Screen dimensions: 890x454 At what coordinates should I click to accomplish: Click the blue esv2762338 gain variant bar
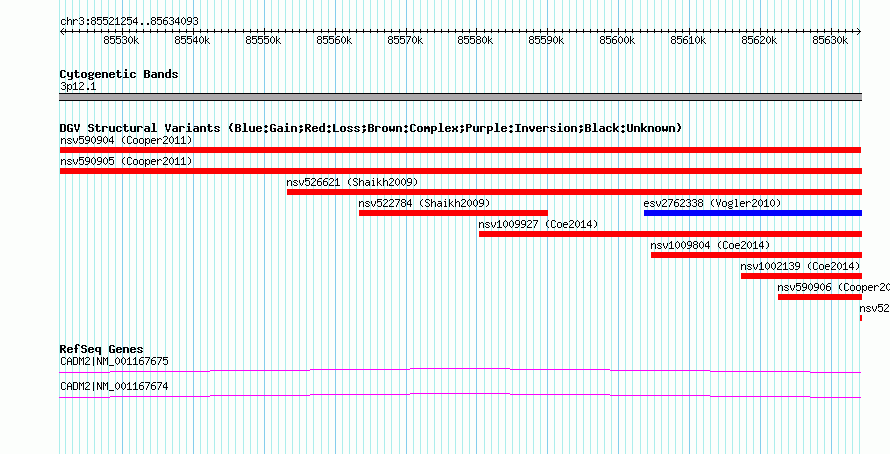pos(753,213)
